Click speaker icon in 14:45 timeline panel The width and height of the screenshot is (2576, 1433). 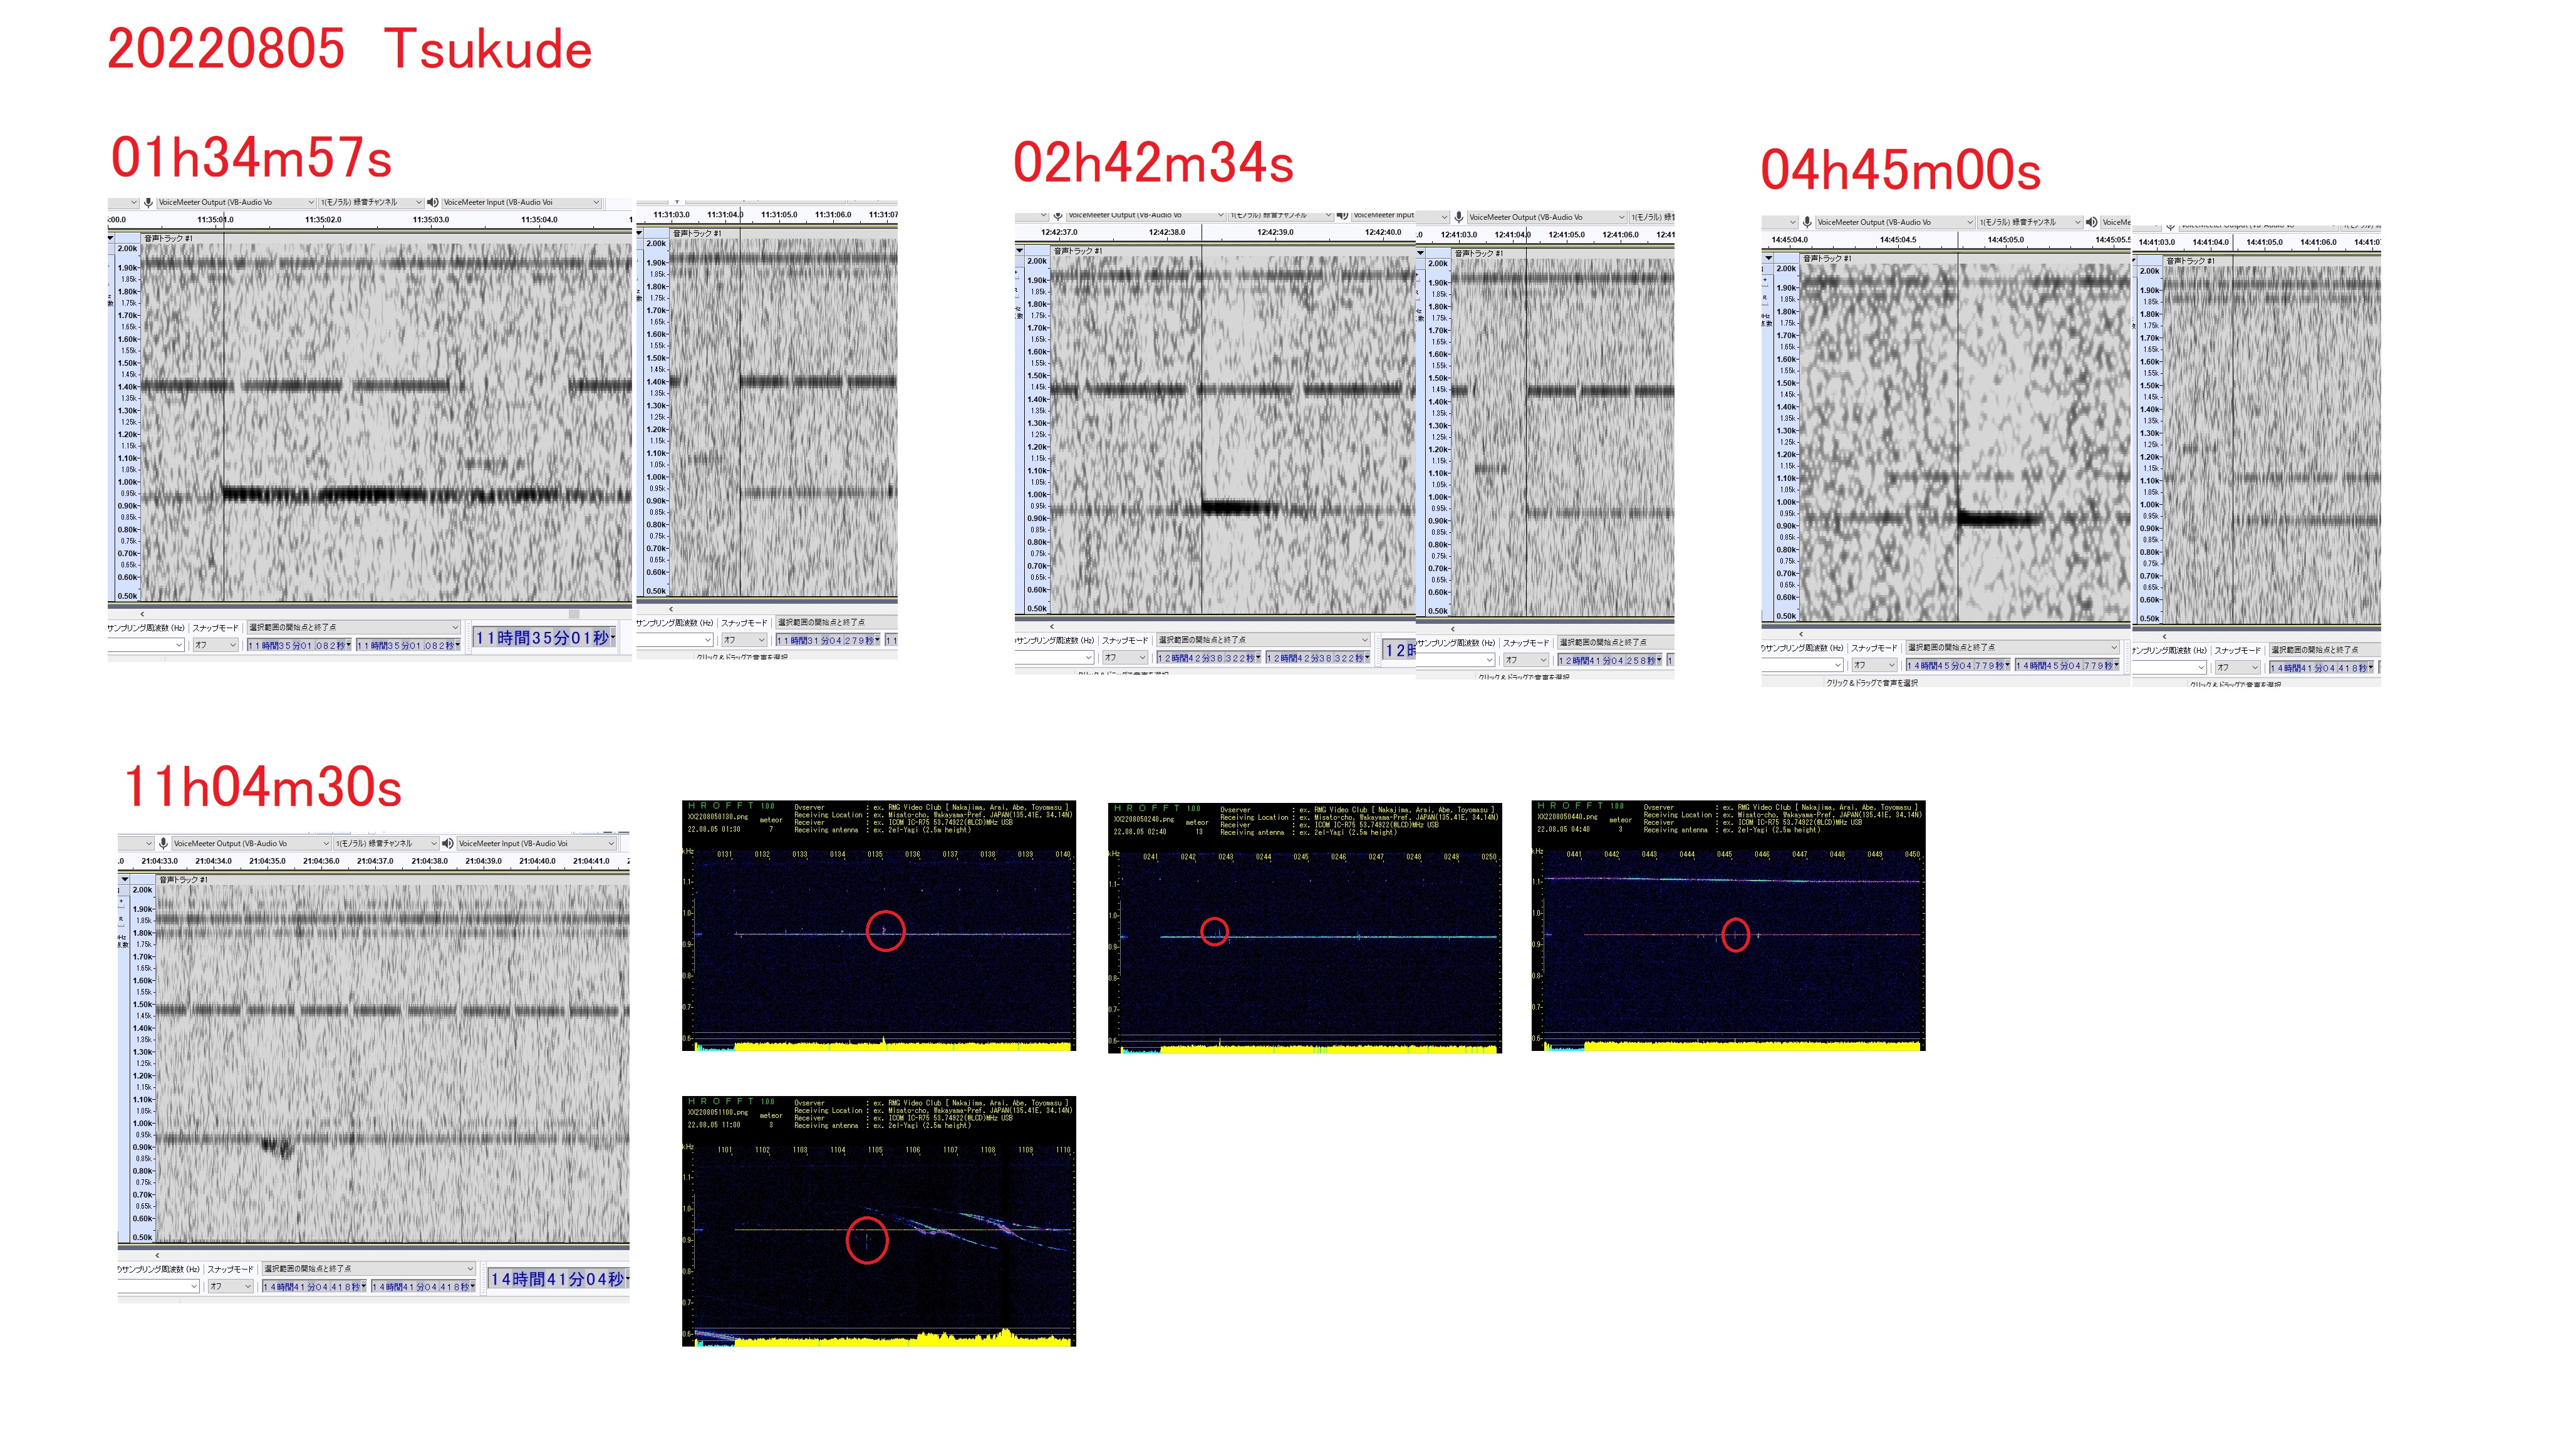(2091, 222)
